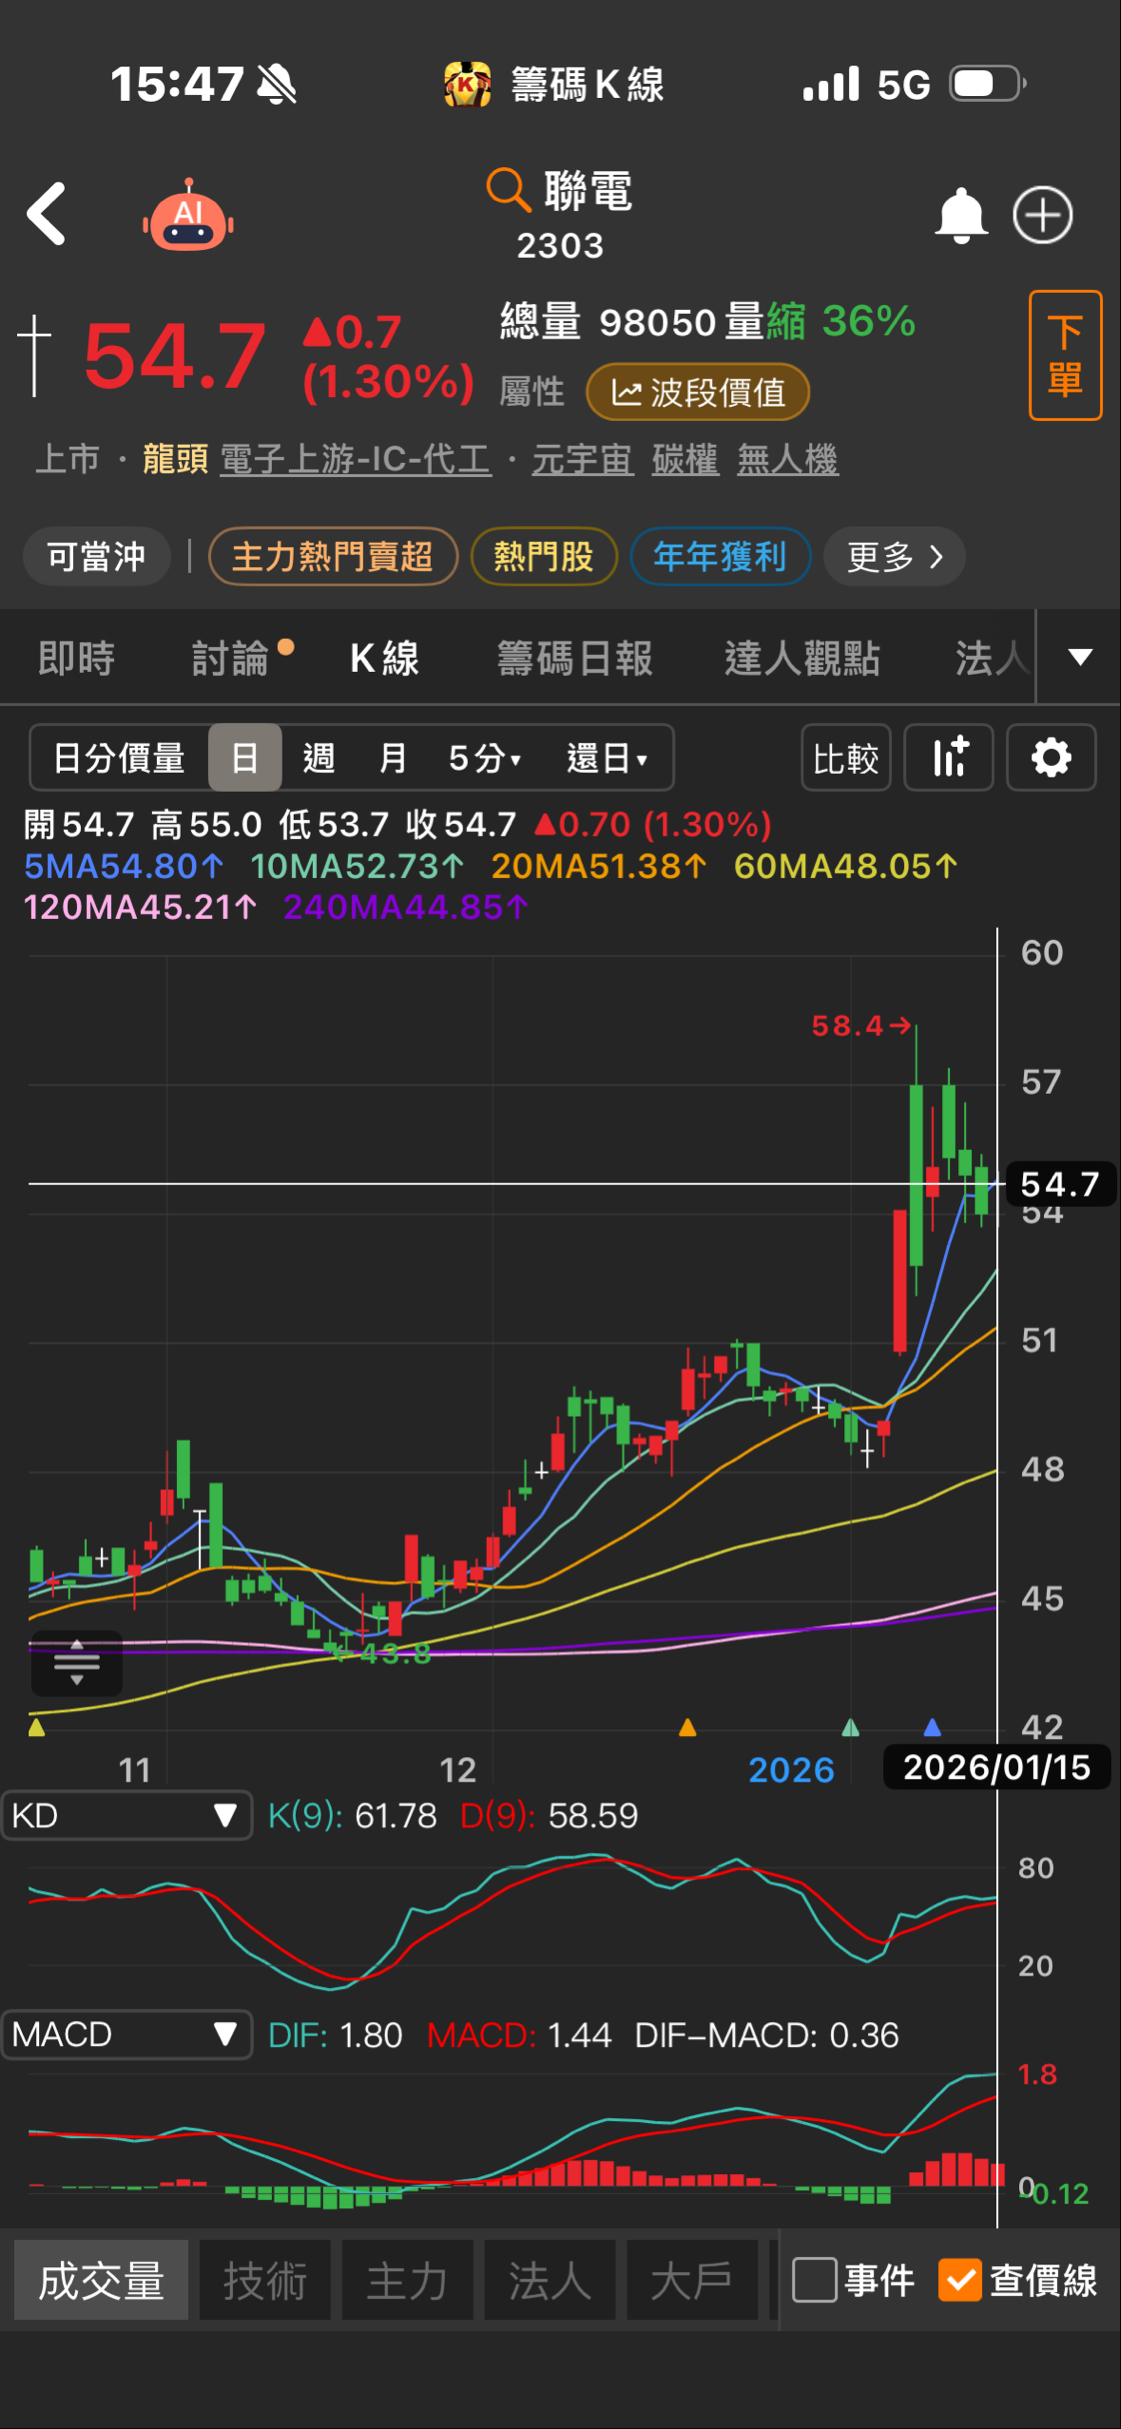1121x2429 pixels.
Task: Enable the 事件 checkbox
Action: pyautogui.click(x=814, y=2281)
